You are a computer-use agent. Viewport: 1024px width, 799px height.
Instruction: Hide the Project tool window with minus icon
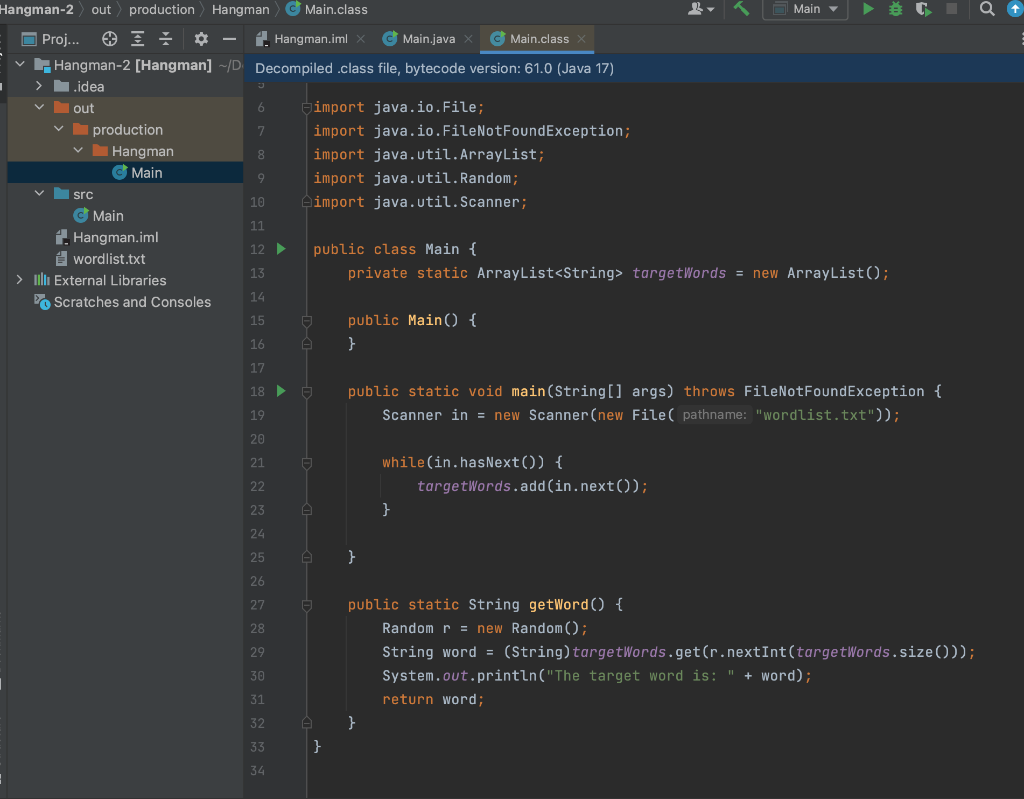228,39
